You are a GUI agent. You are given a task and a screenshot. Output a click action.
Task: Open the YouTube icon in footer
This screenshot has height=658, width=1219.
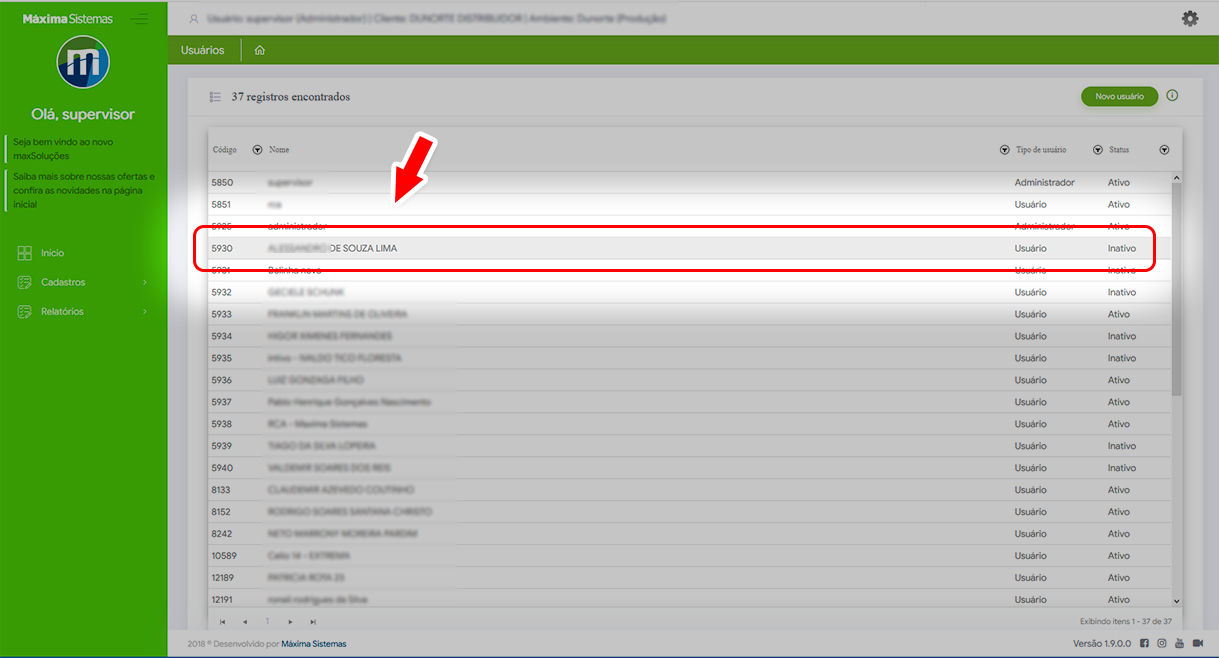(1180, 643)
